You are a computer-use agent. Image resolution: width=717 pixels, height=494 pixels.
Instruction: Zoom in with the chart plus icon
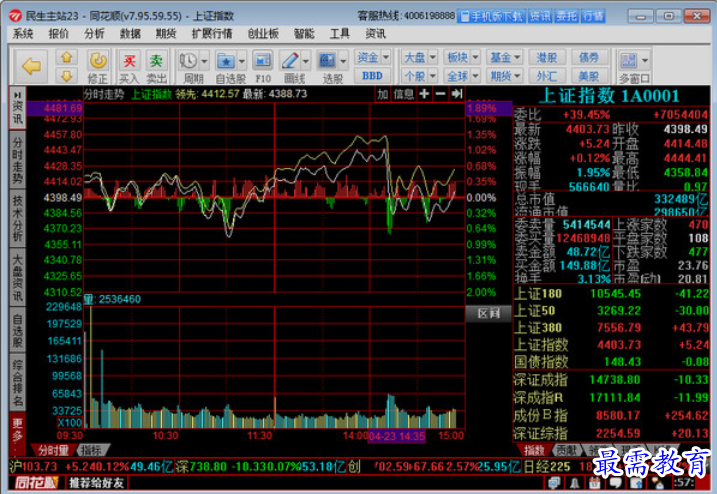pyautogui.click(x=424, y=94)
